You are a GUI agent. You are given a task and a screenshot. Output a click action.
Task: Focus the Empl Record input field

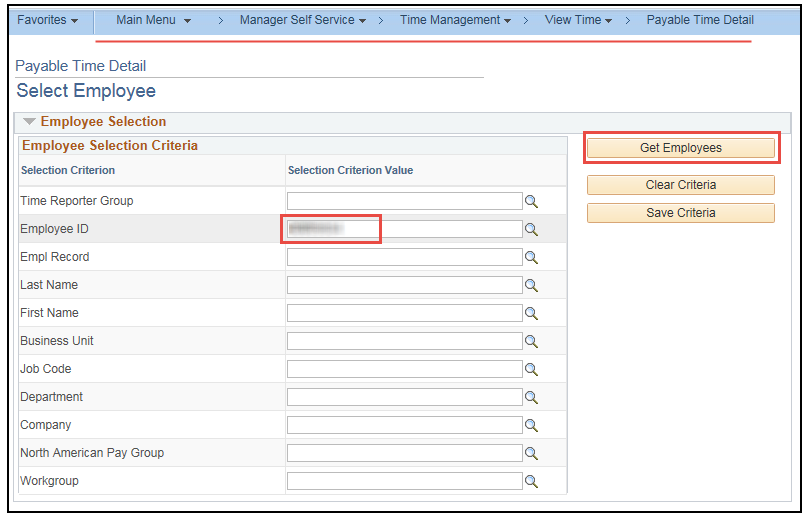(405, 257)
